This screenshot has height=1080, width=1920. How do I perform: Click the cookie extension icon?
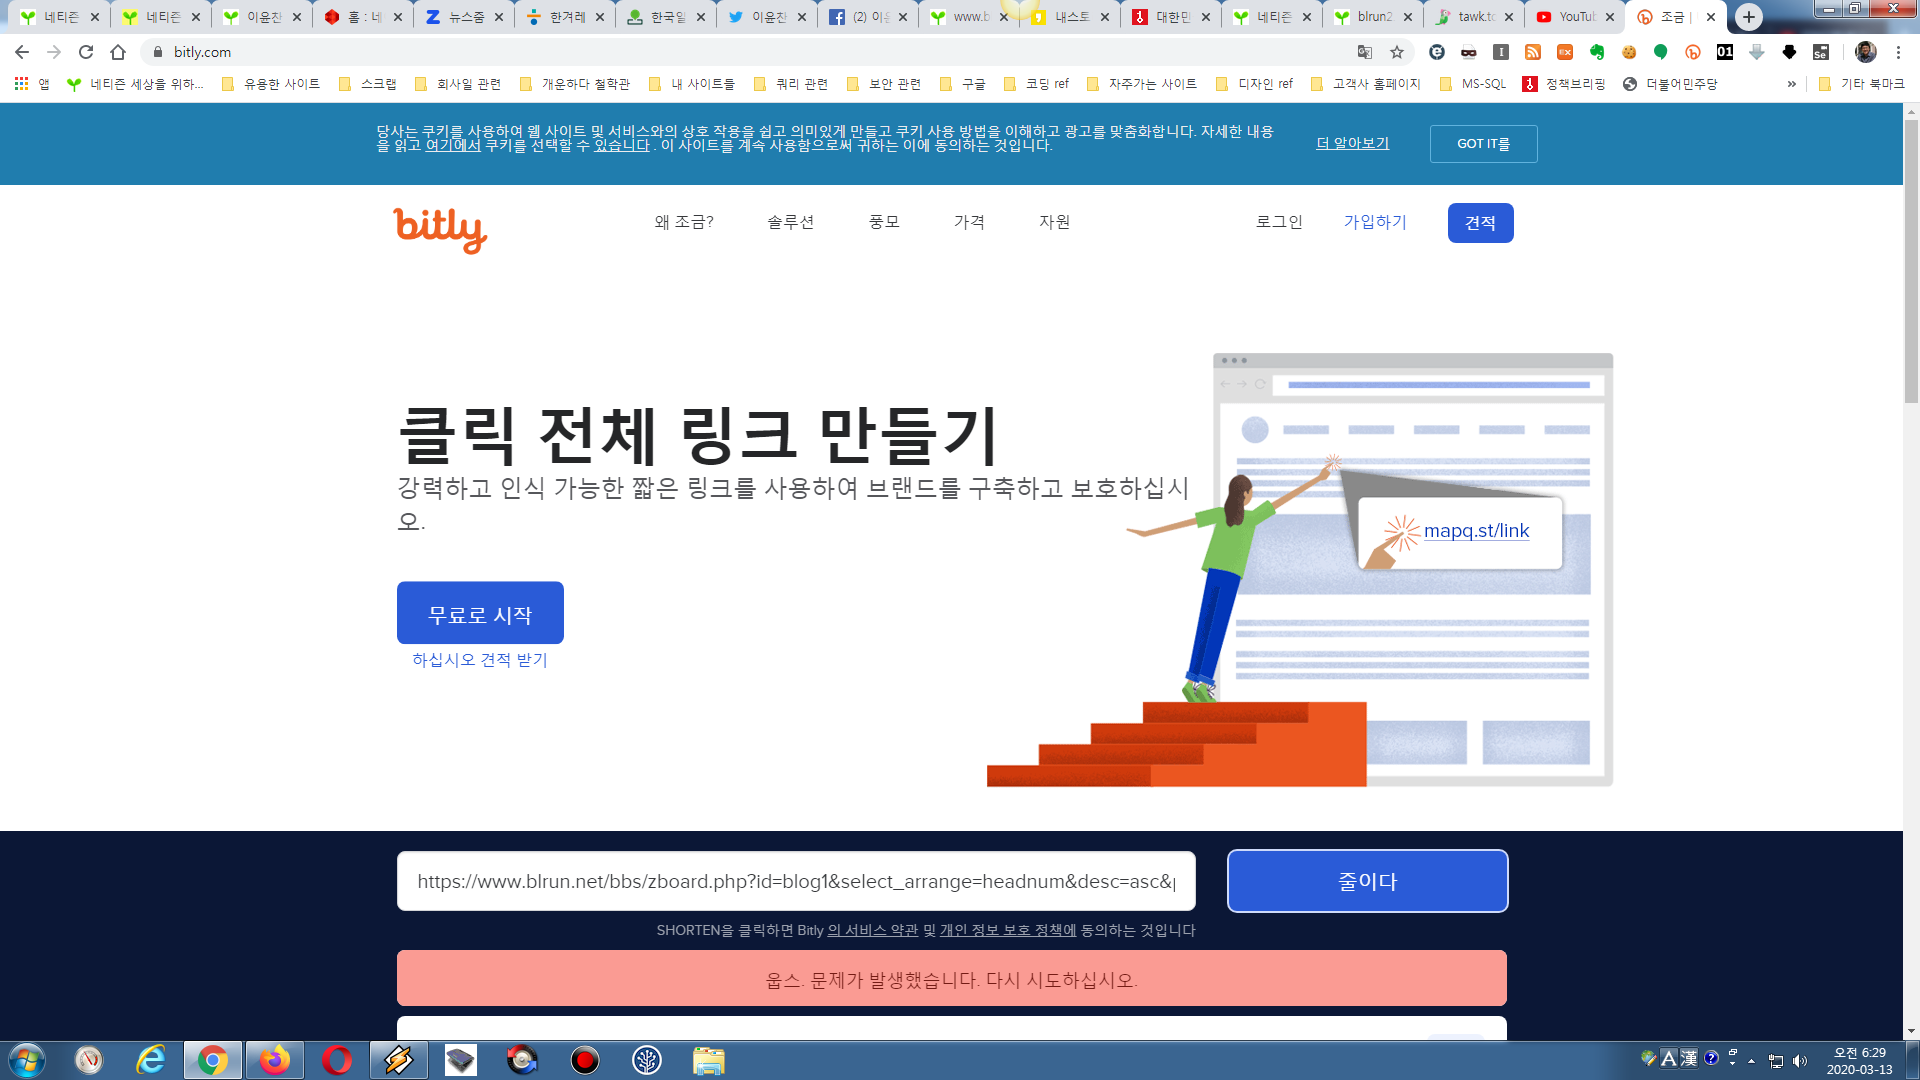(1629, 52)
